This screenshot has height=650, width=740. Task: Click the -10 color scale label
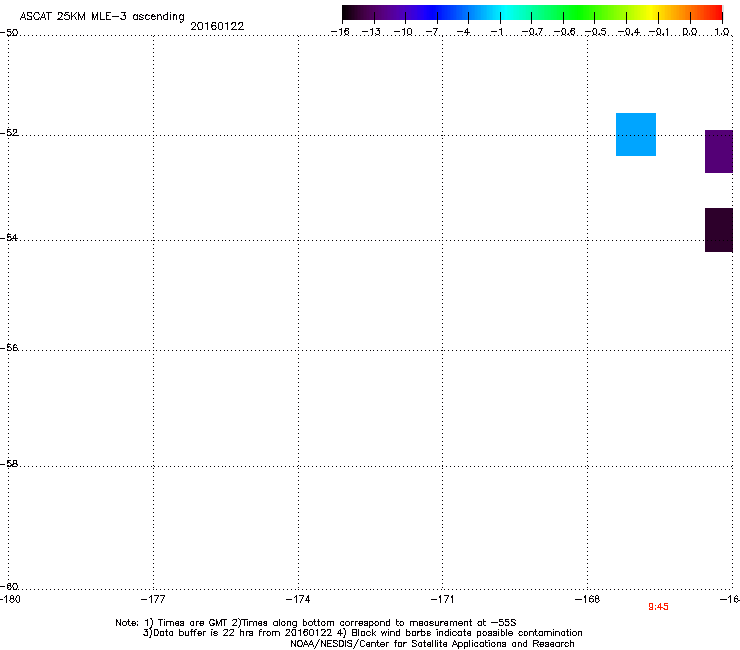403,32
